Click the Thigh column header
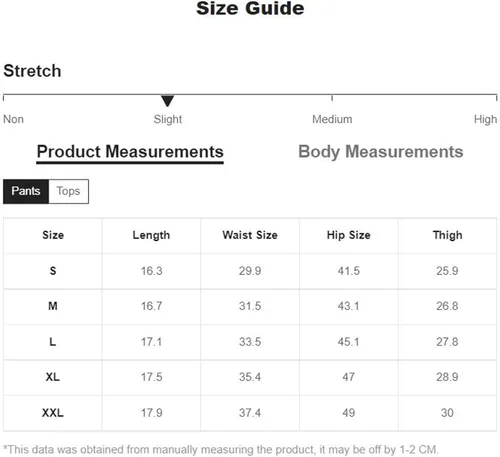The height and width of the screenshot is (457, 500). point(447,235)
